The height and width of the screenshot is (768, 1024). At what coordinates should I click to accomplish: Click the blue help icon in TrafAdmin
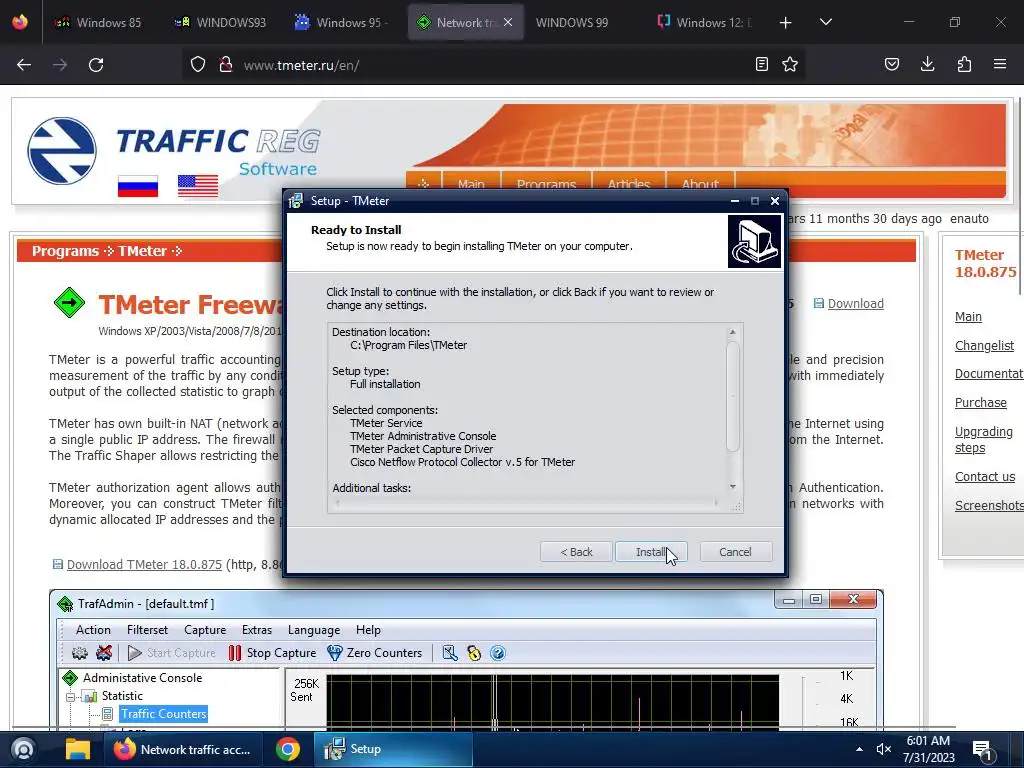click(x=498, y=653)
